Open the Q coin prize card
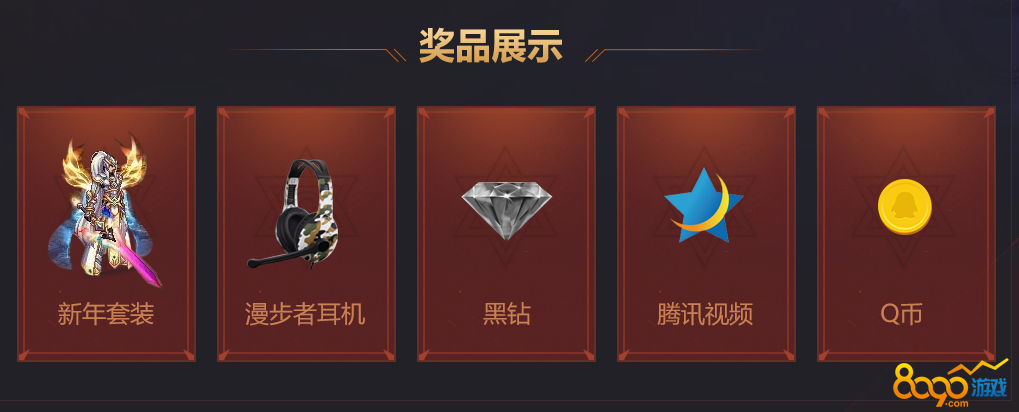The width and height of the screenshot is (1019, 412). [x=907, y=234]
